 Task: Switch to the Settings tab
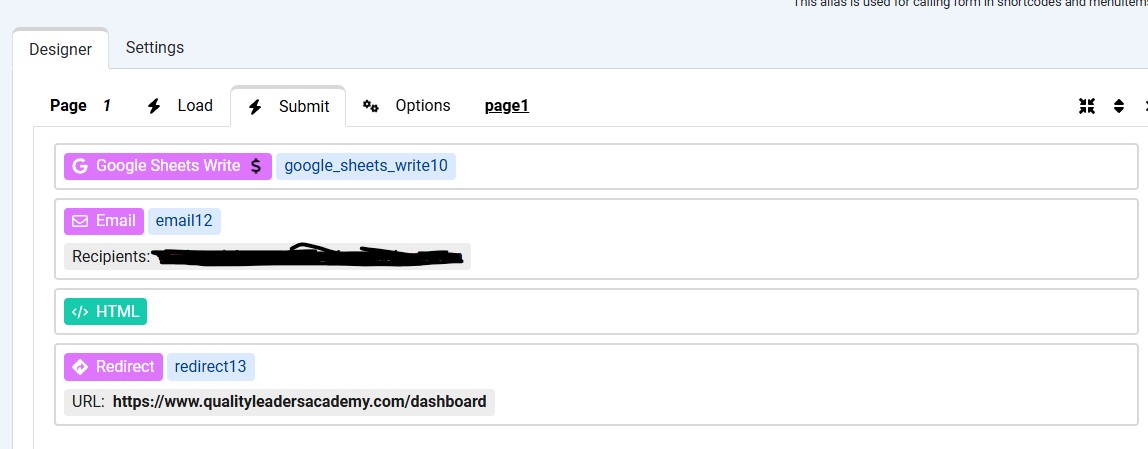point(154,48)
